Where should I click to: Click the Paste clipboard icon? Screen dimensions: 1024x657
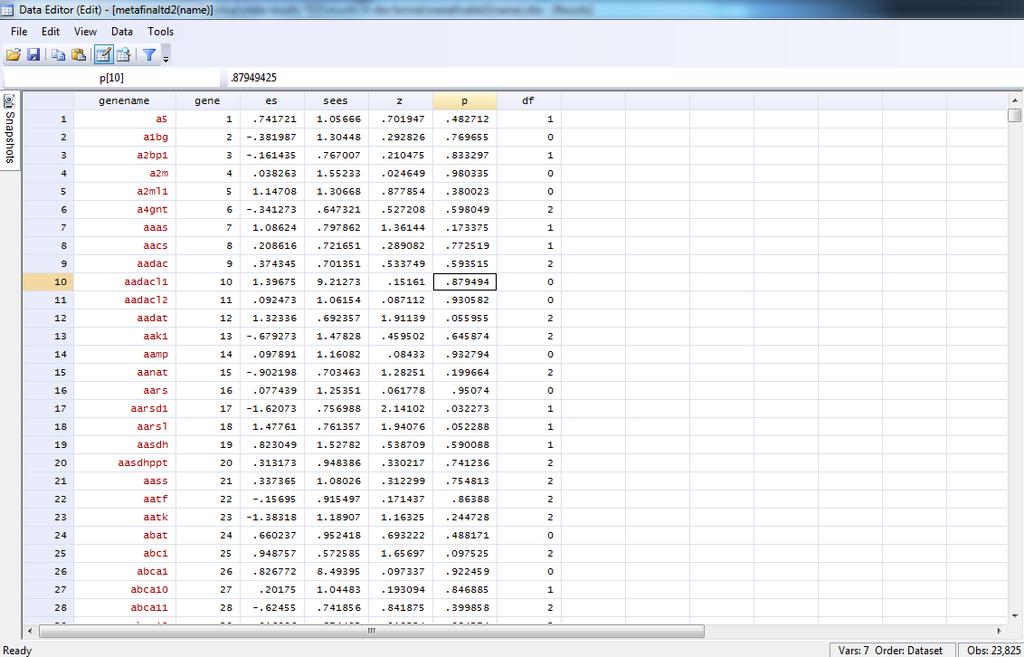tap(78, 55)
